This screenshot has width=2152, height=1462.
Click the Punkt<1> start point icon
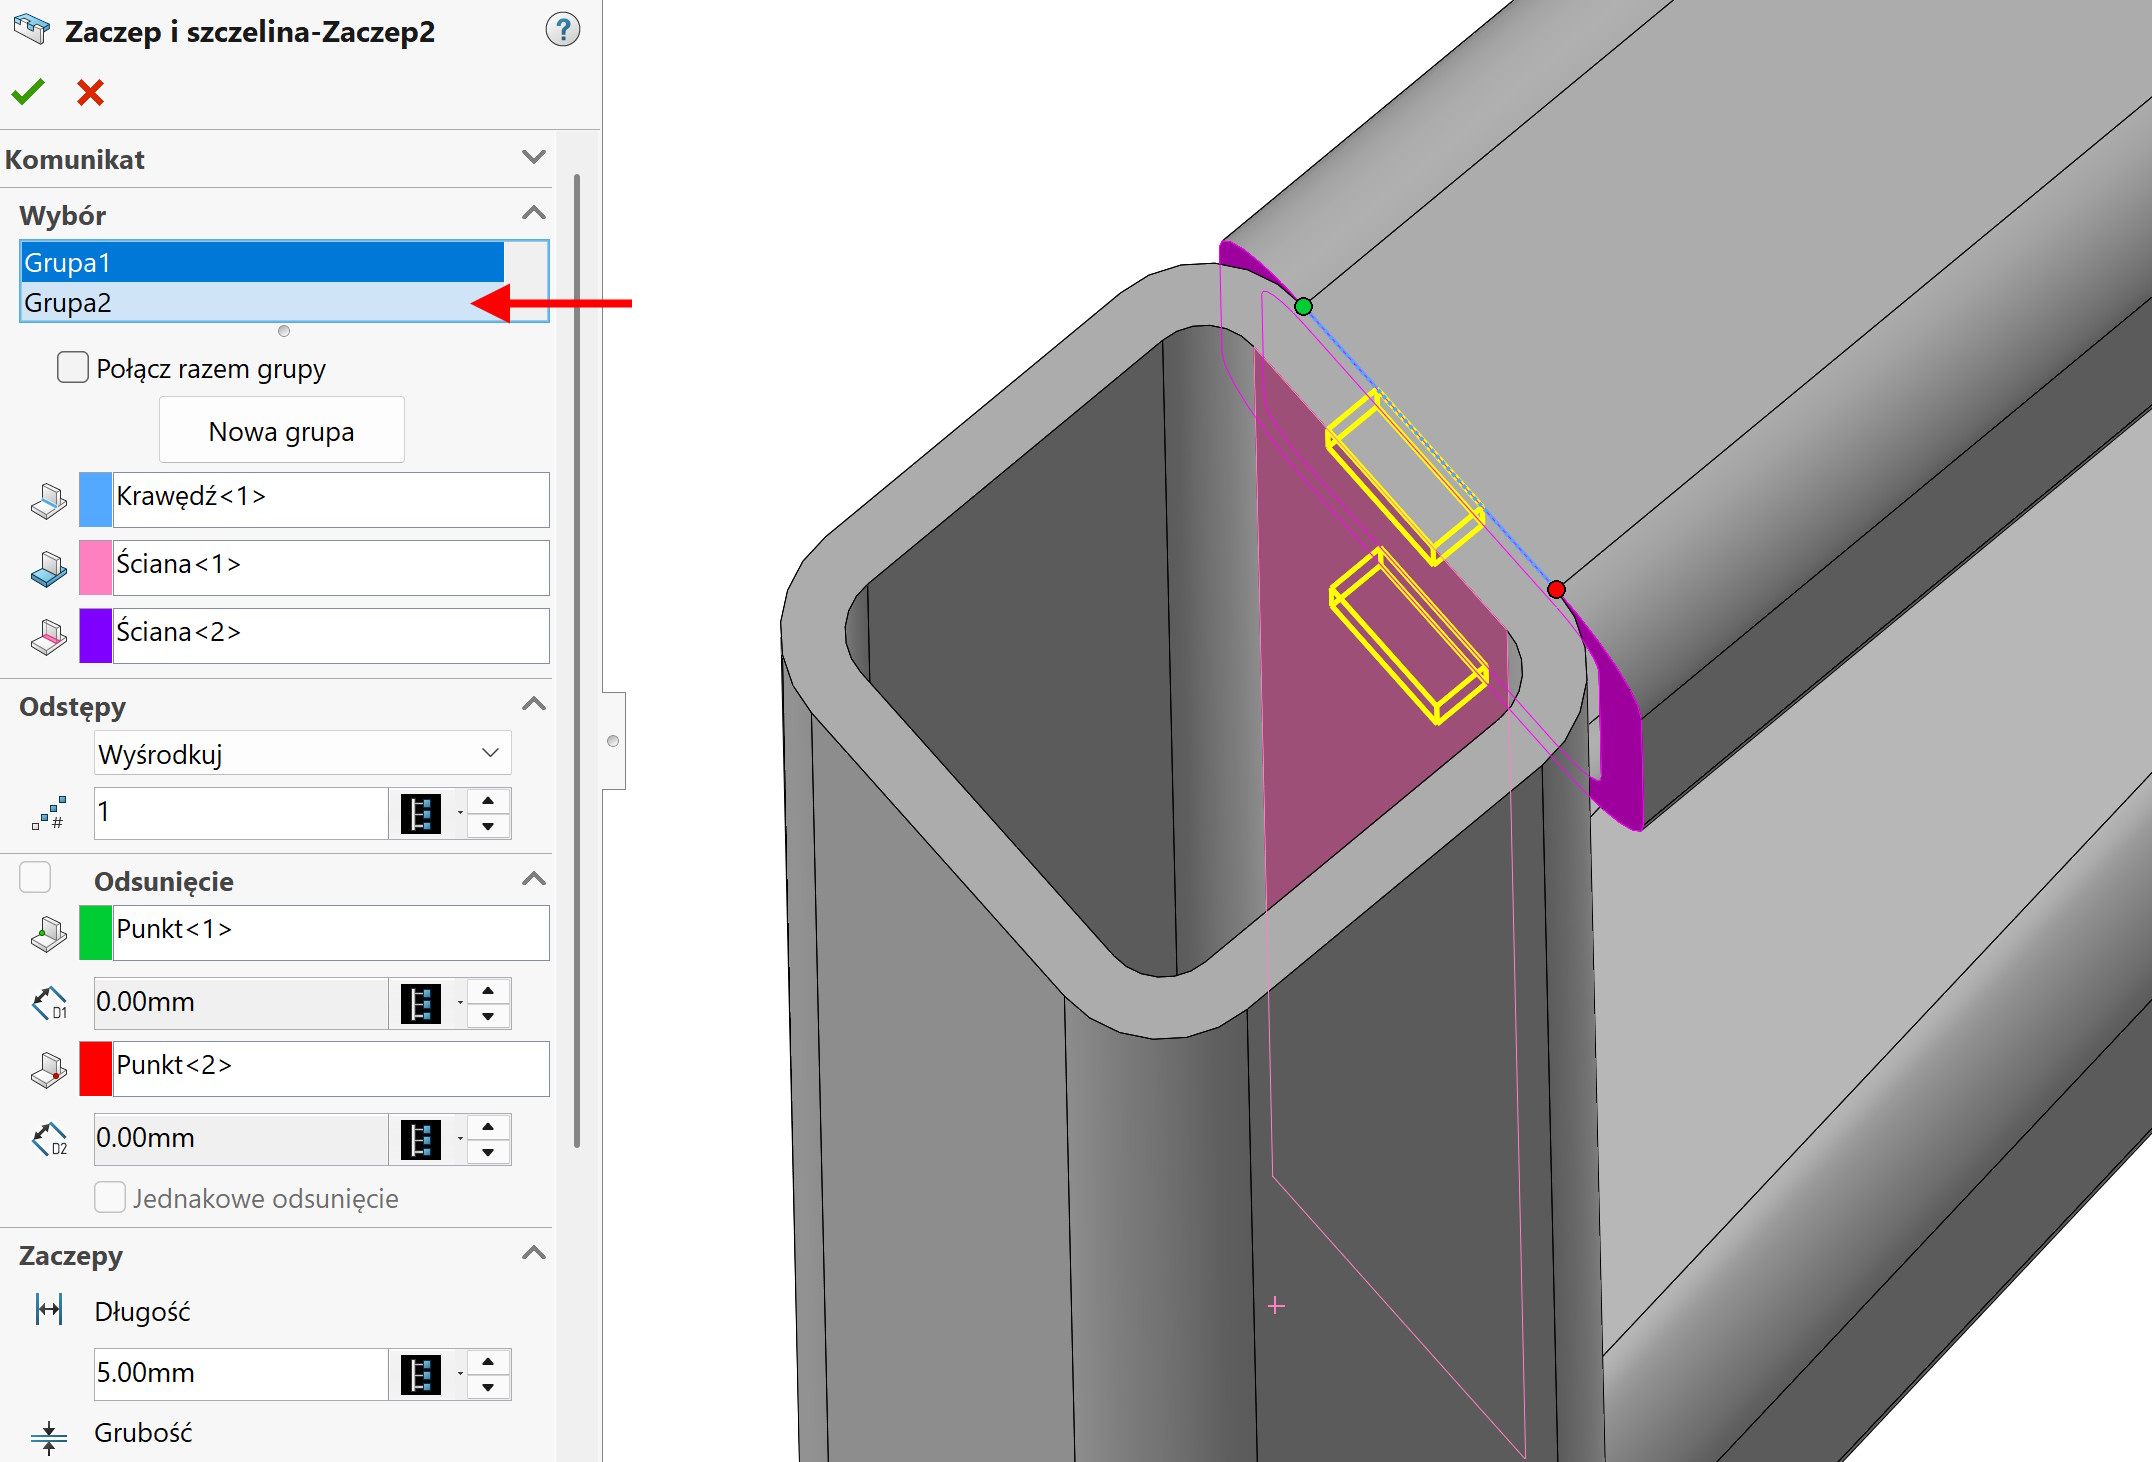pos(48,933)
